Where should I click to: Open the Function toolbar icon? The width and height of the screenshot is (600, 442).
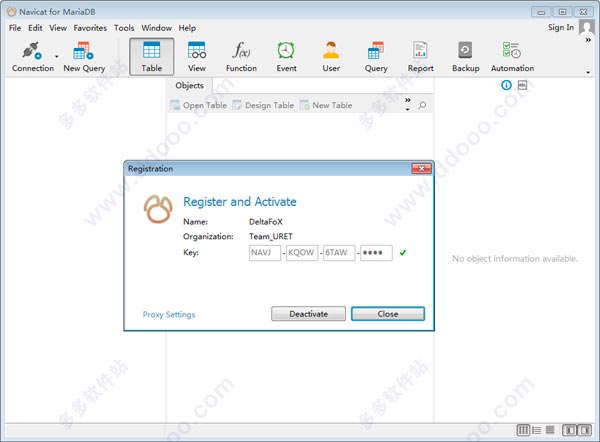pyautogui.click(x=241, y=57)
